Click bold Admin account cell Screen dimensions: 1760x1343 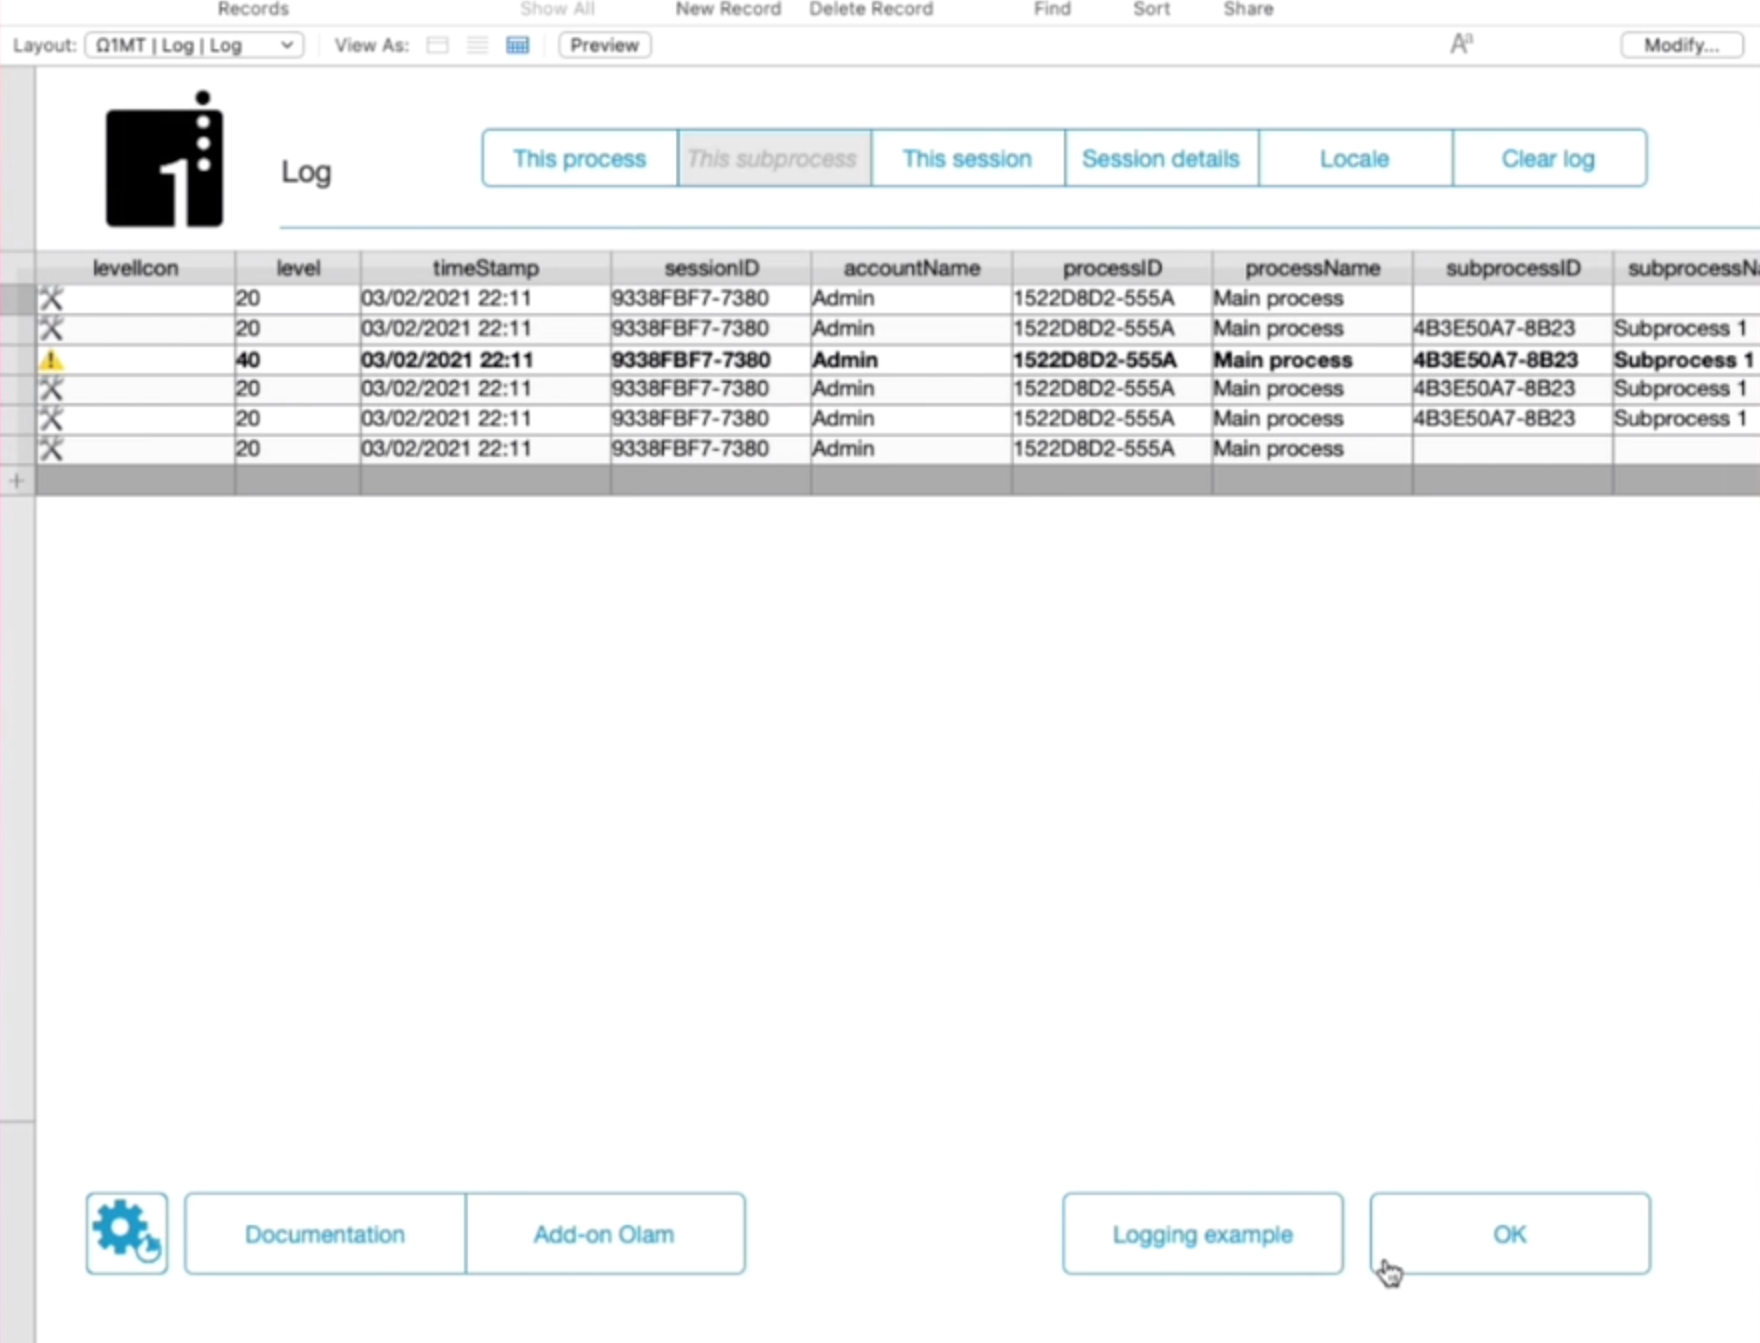point(911,360)
